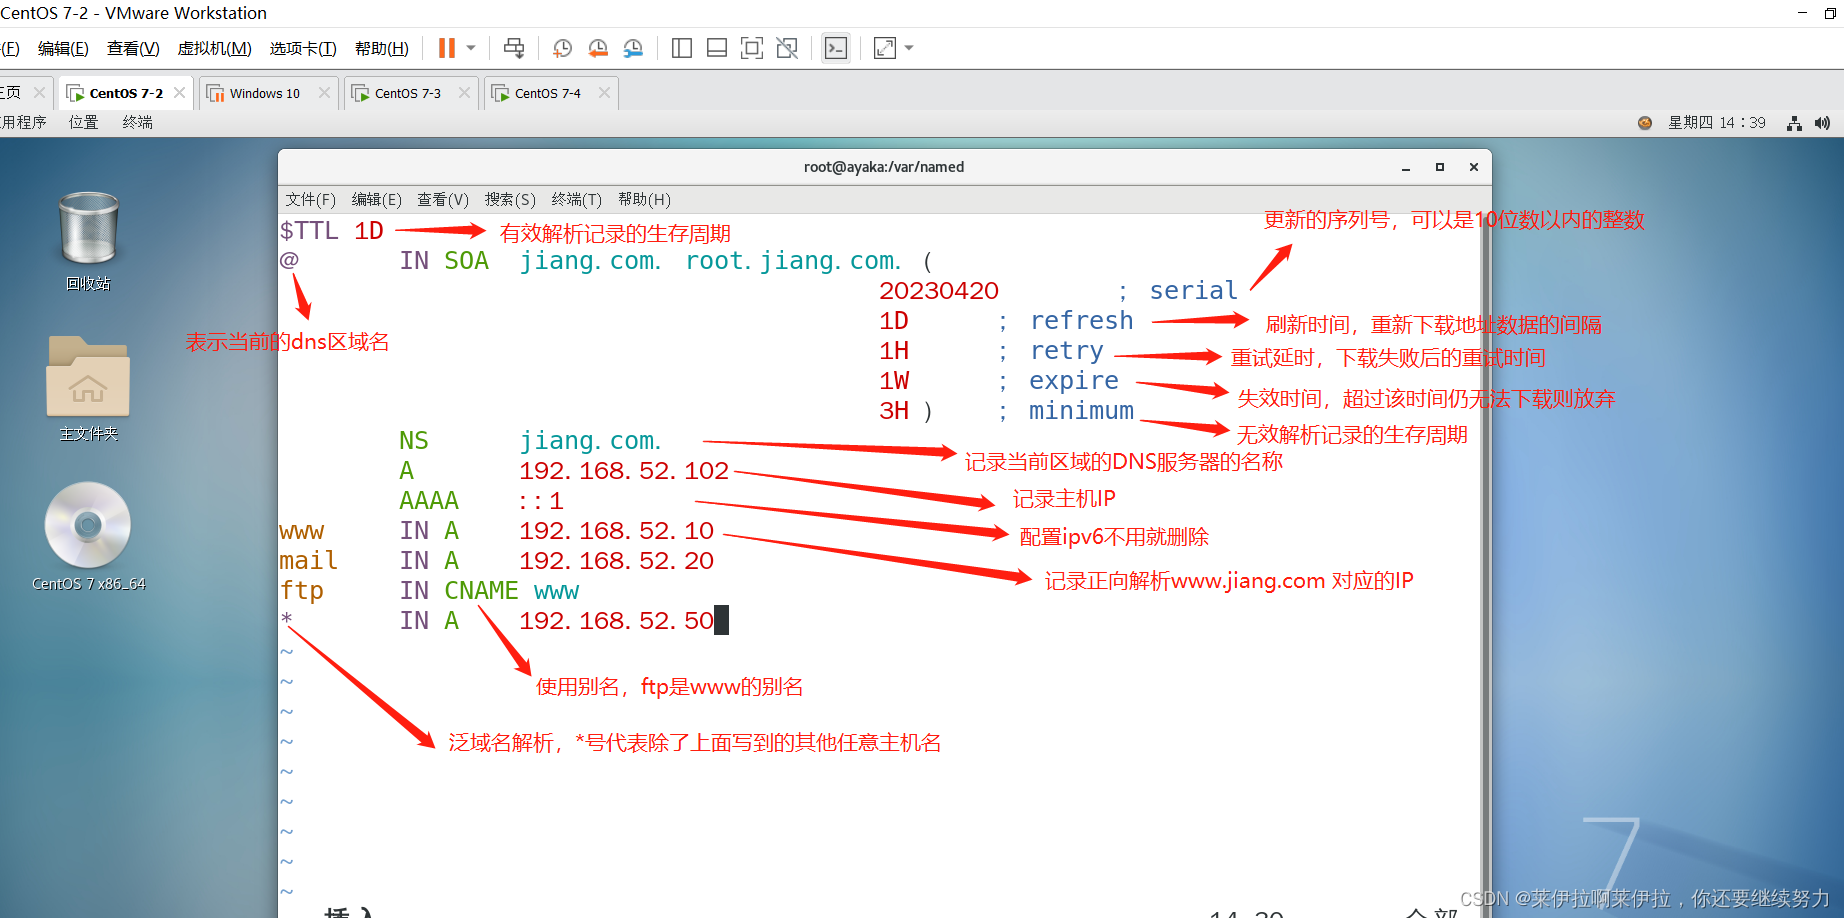Open VMware 编辑(E) menu
The height and width of the screenshot is (918, 1844).
(x=63, y=48)
